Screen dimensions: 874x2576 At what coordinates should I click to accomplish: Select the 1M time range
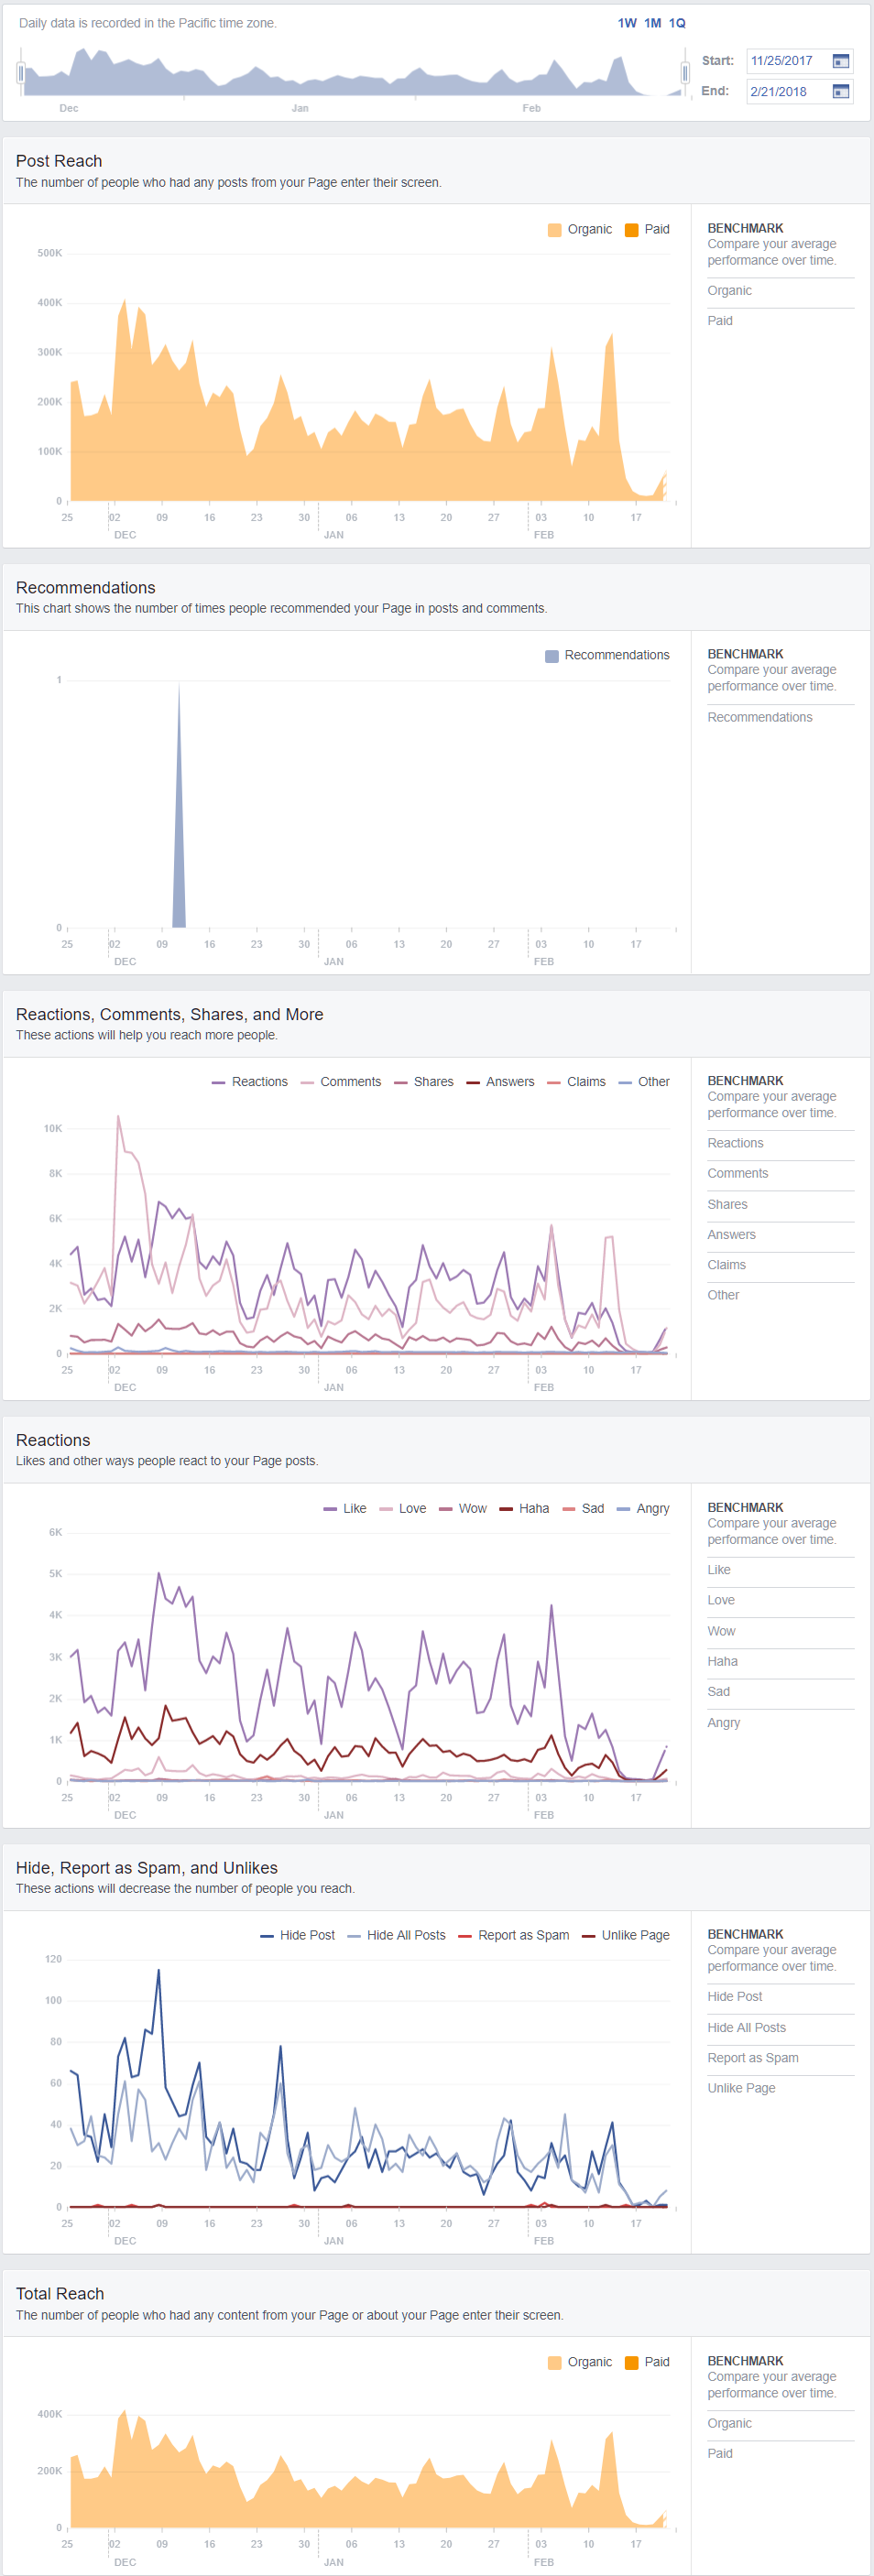pyautogui.click(x=652, y=23)
